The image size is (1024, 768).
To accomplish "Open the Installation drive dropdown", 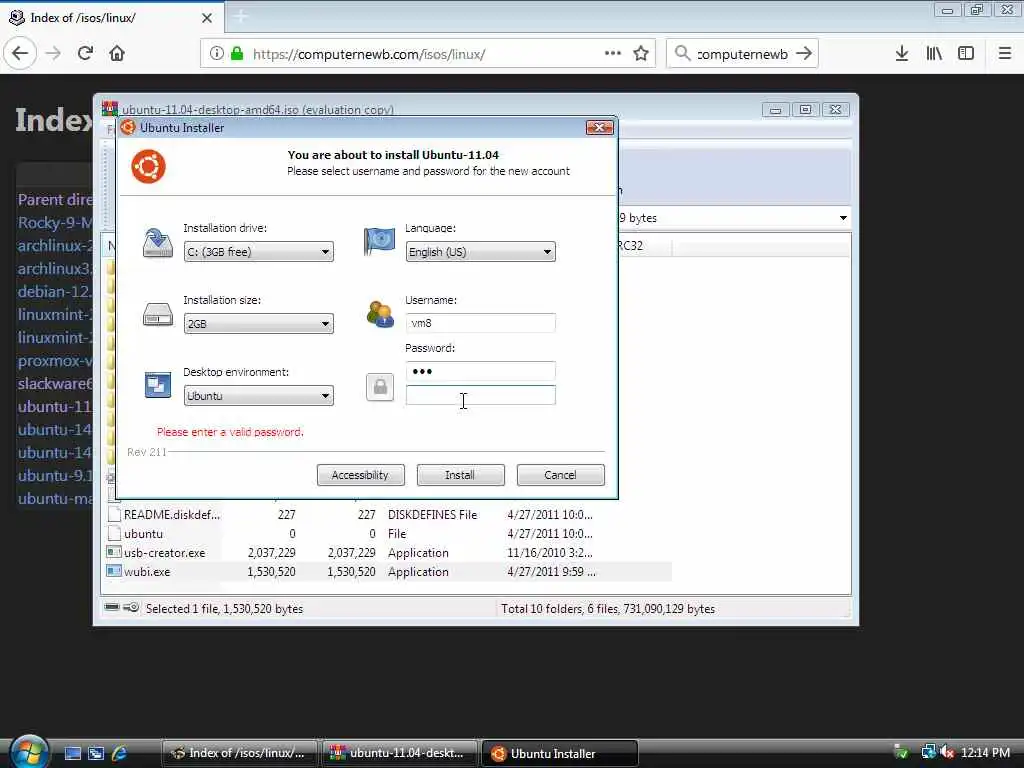I will click(x=259, y=252).
